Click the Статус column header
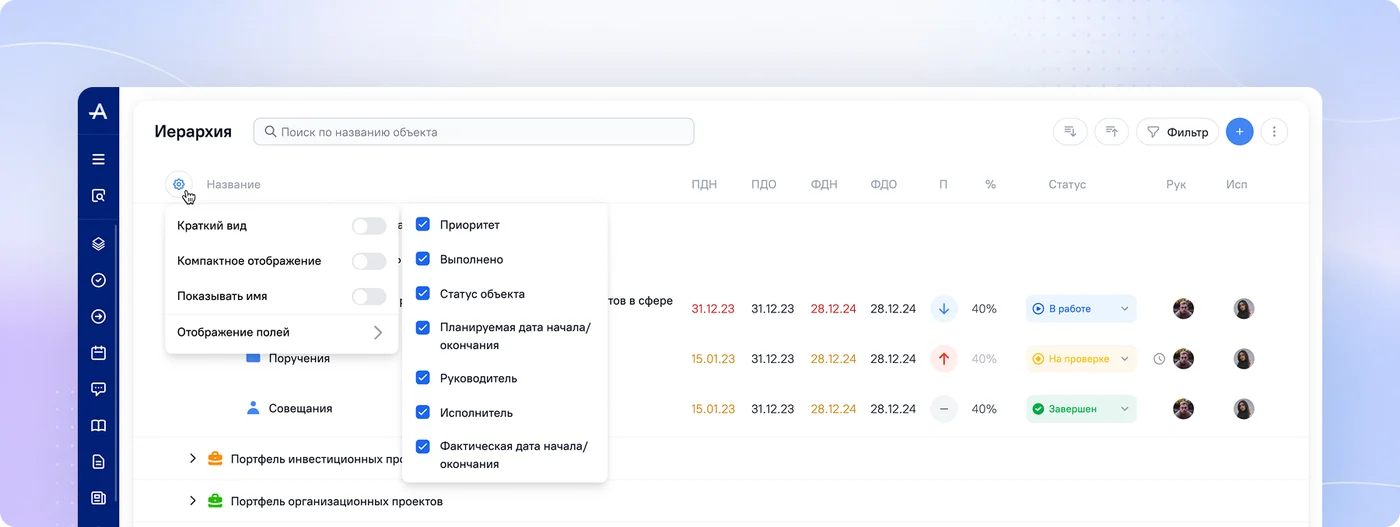Screen dimensions: 1400x527 point(1067,185)
